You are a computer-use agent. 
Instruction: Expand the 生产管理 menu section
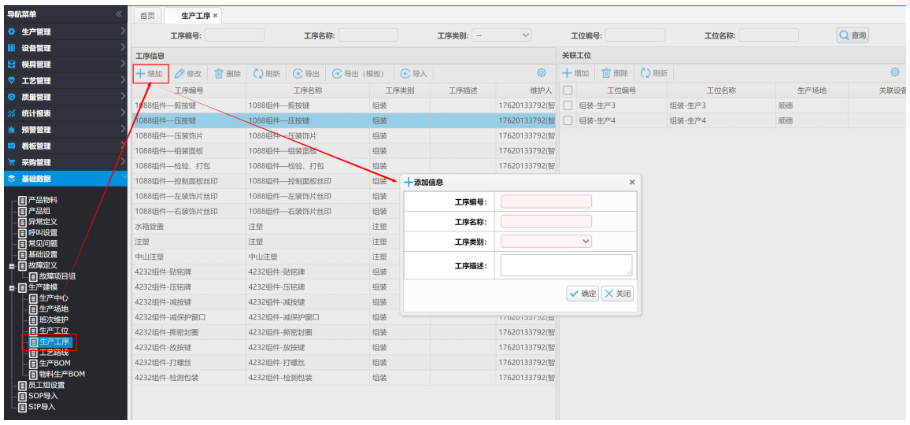pyautogui.click(x=64, y=32)
